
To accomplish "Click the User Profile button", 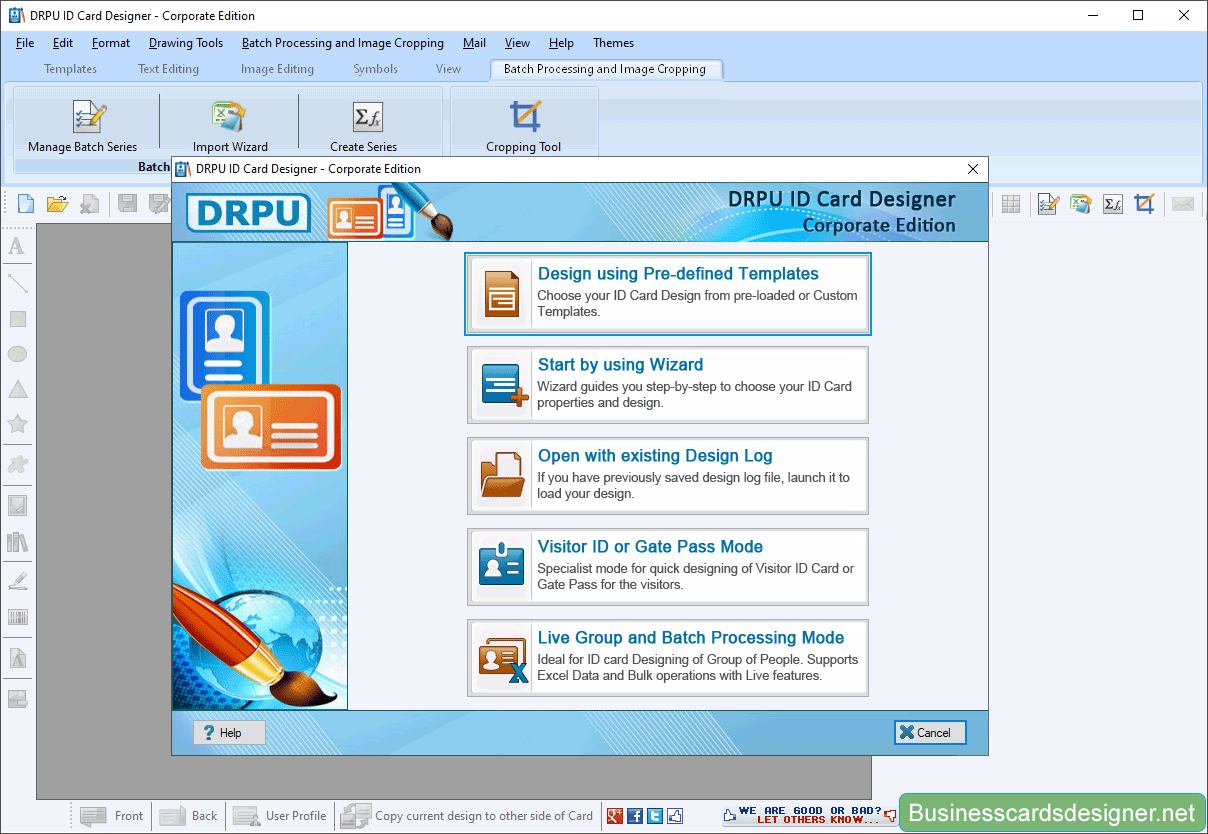I will [281, 816].
